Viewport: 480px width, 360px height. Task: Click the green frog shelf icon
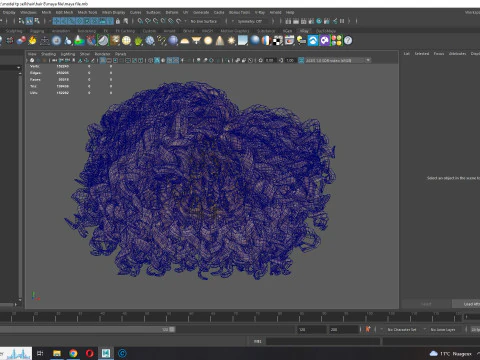(138, 41)
